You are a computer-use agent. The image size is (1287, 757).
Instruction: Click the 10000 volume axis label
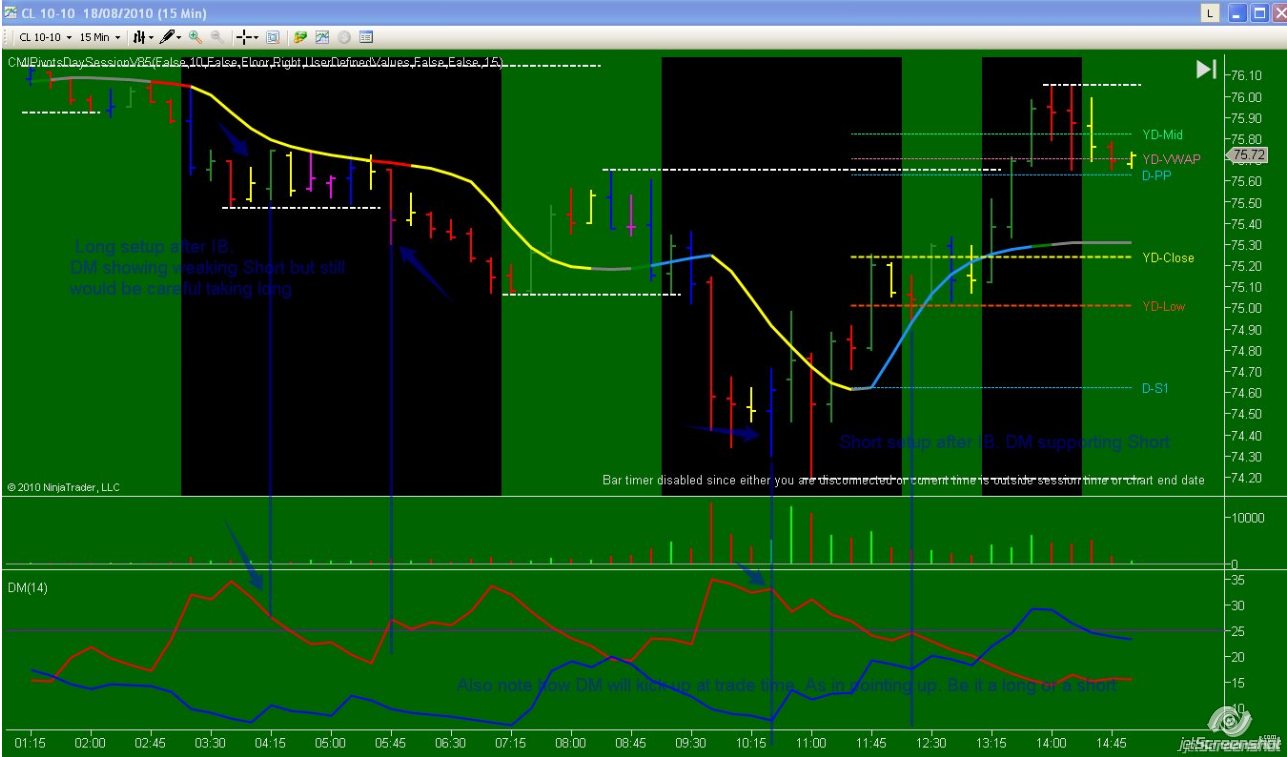(x=1247, y=518)
